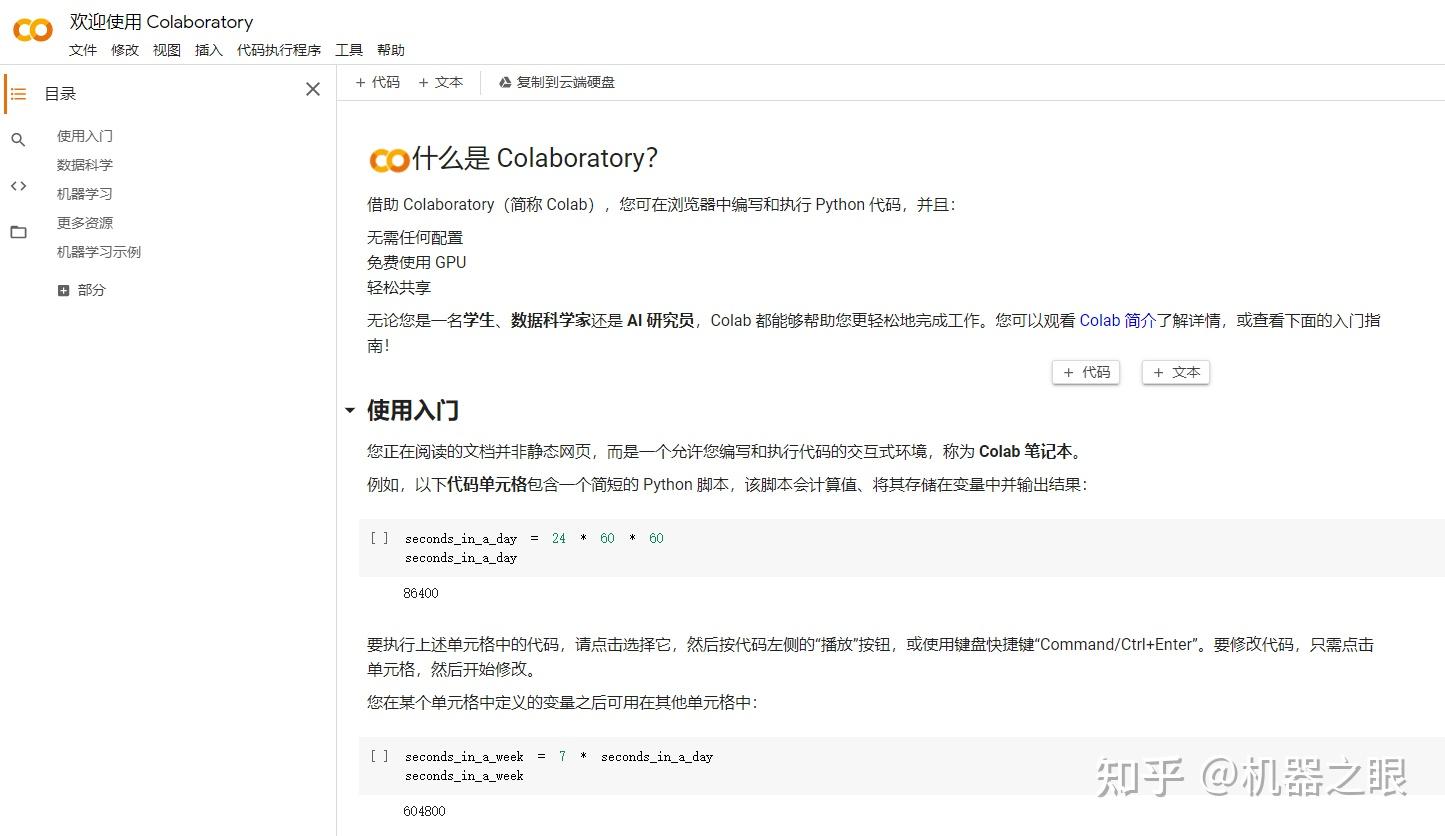Open the 工具 menu
This screenshot has width=1445, height=836.
pyautogui.click(x=348, y=49)
